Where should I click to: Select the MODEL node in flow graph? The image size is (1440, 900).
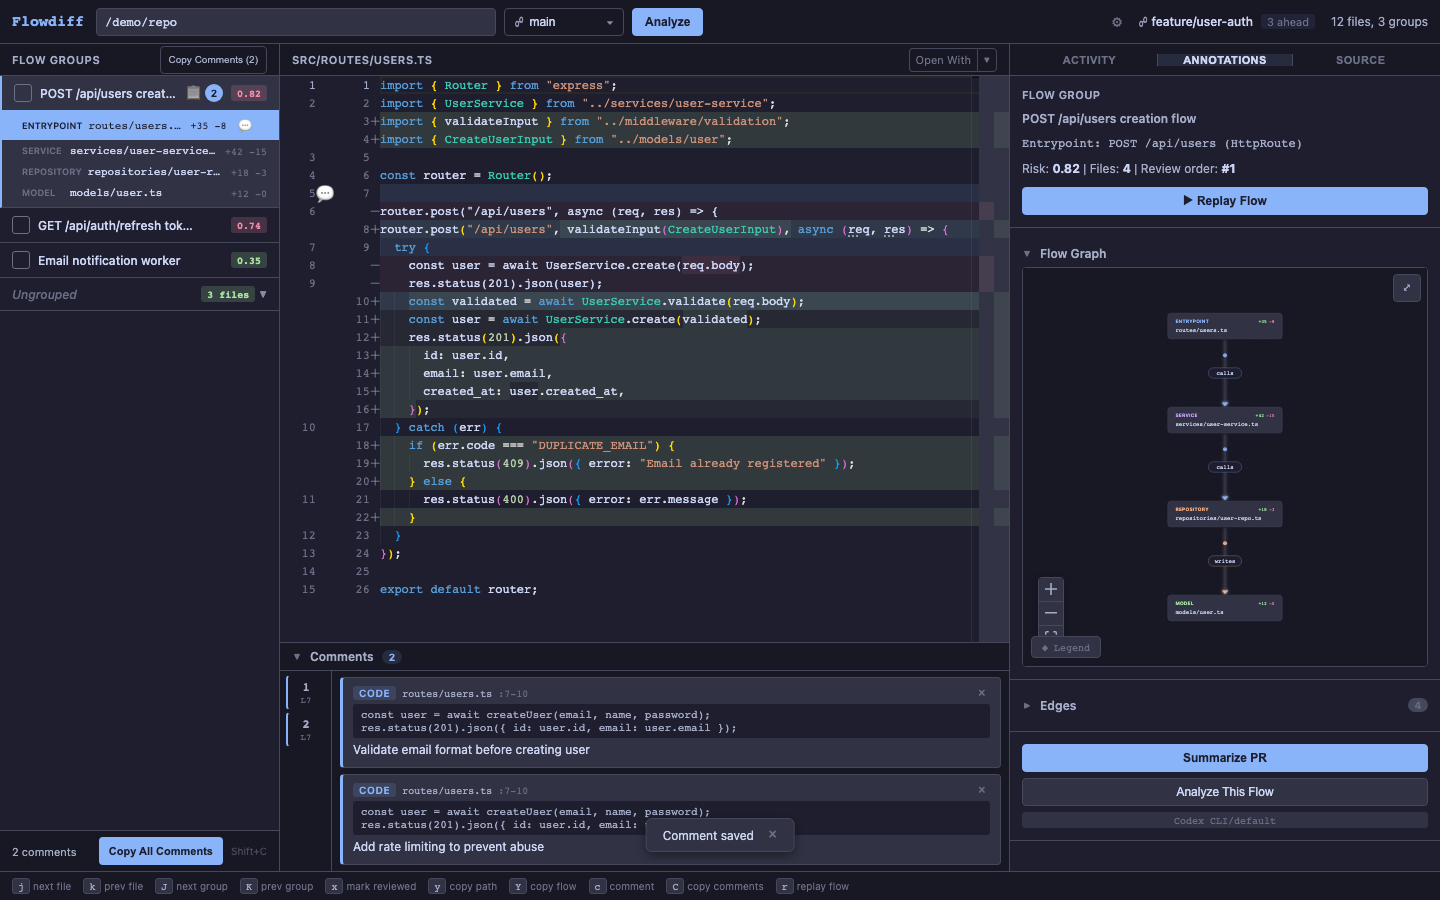click(1225, 608)
